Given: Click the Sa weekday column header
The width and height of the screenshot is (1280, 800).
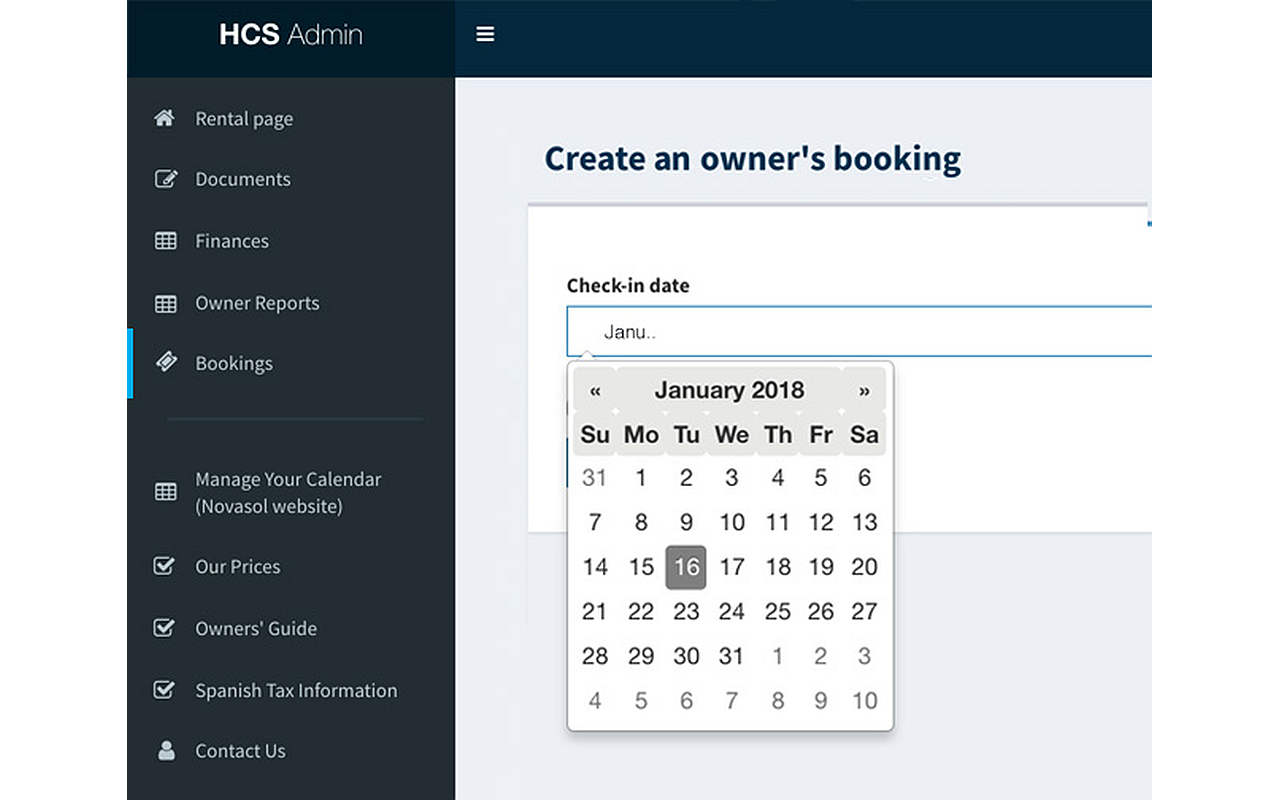Looking at the screenshot, I should point(864,434).
